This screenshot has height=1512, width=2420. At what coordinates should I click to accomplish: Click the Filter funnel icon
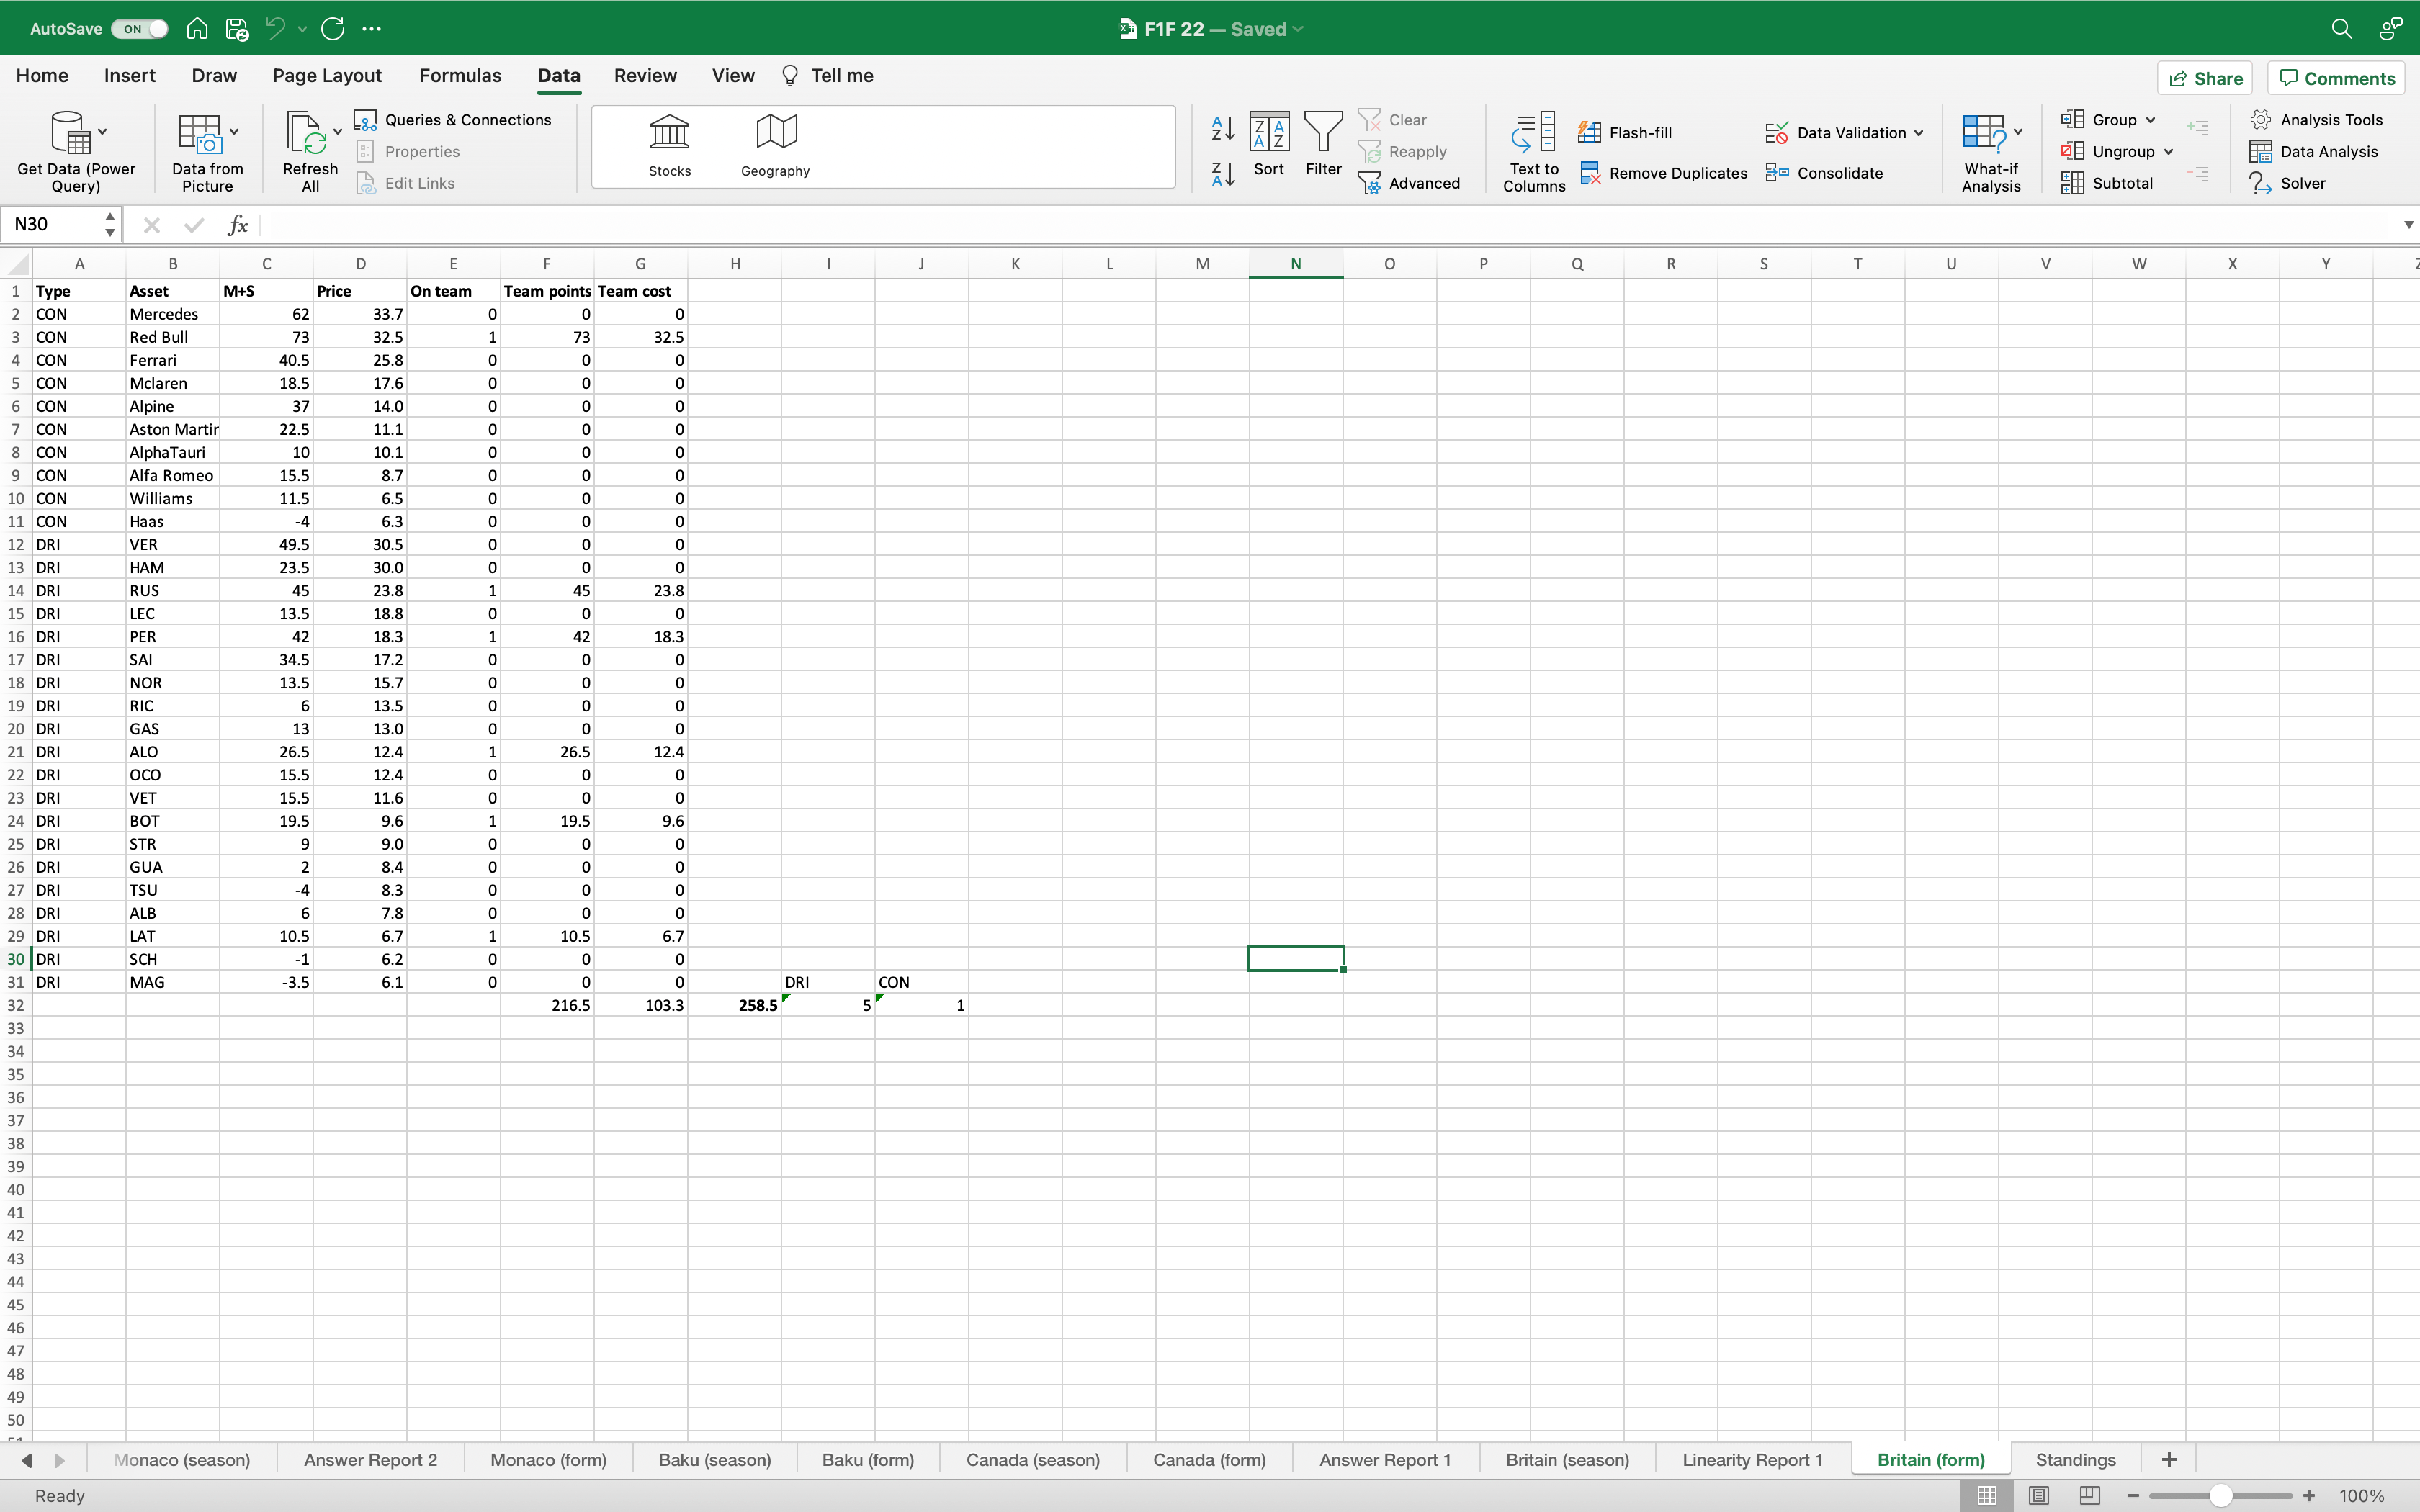[x=1323, y=132]
